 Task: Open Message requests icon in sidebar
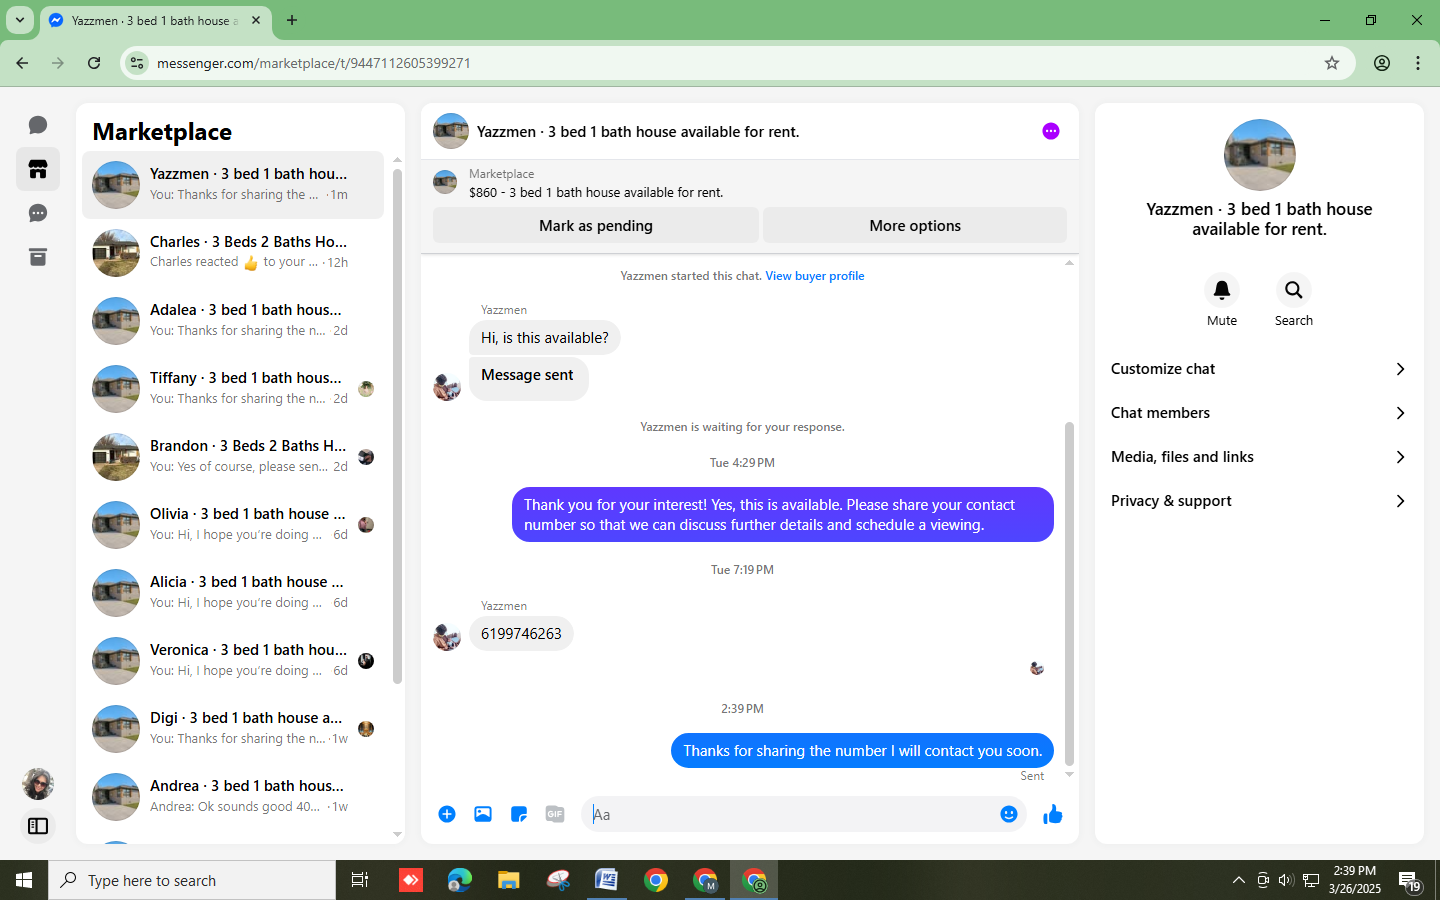(38, 213)
